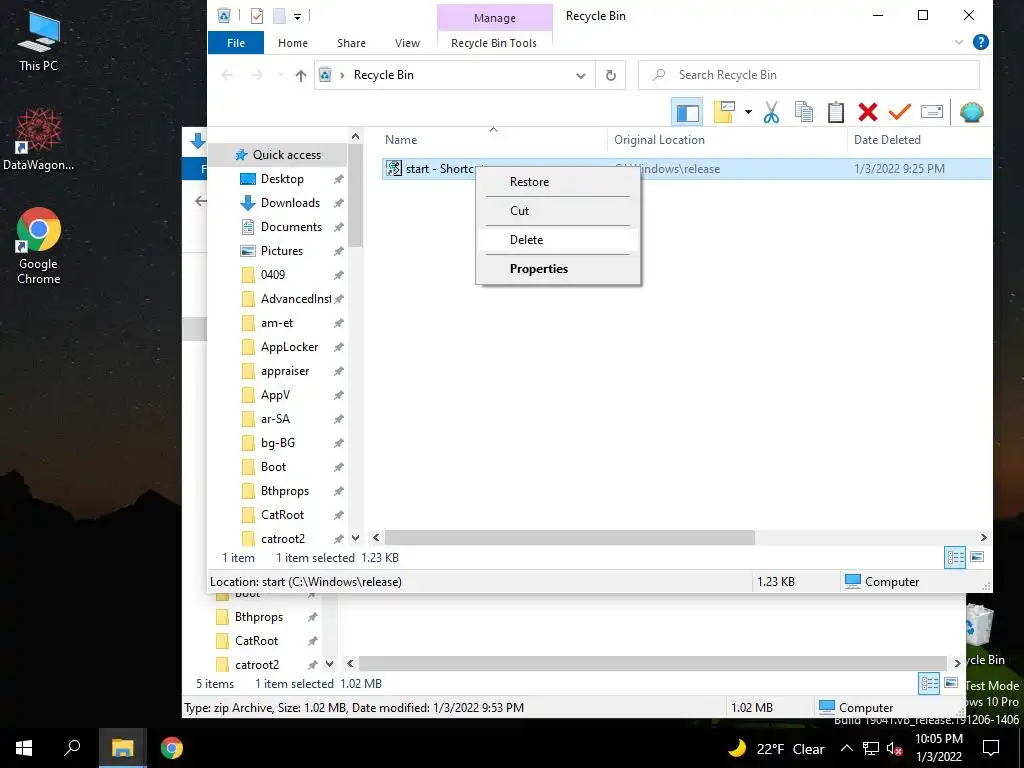Click the New folder quick access icon
This screenshot has height=768, width=1024.
pos(279,16)
